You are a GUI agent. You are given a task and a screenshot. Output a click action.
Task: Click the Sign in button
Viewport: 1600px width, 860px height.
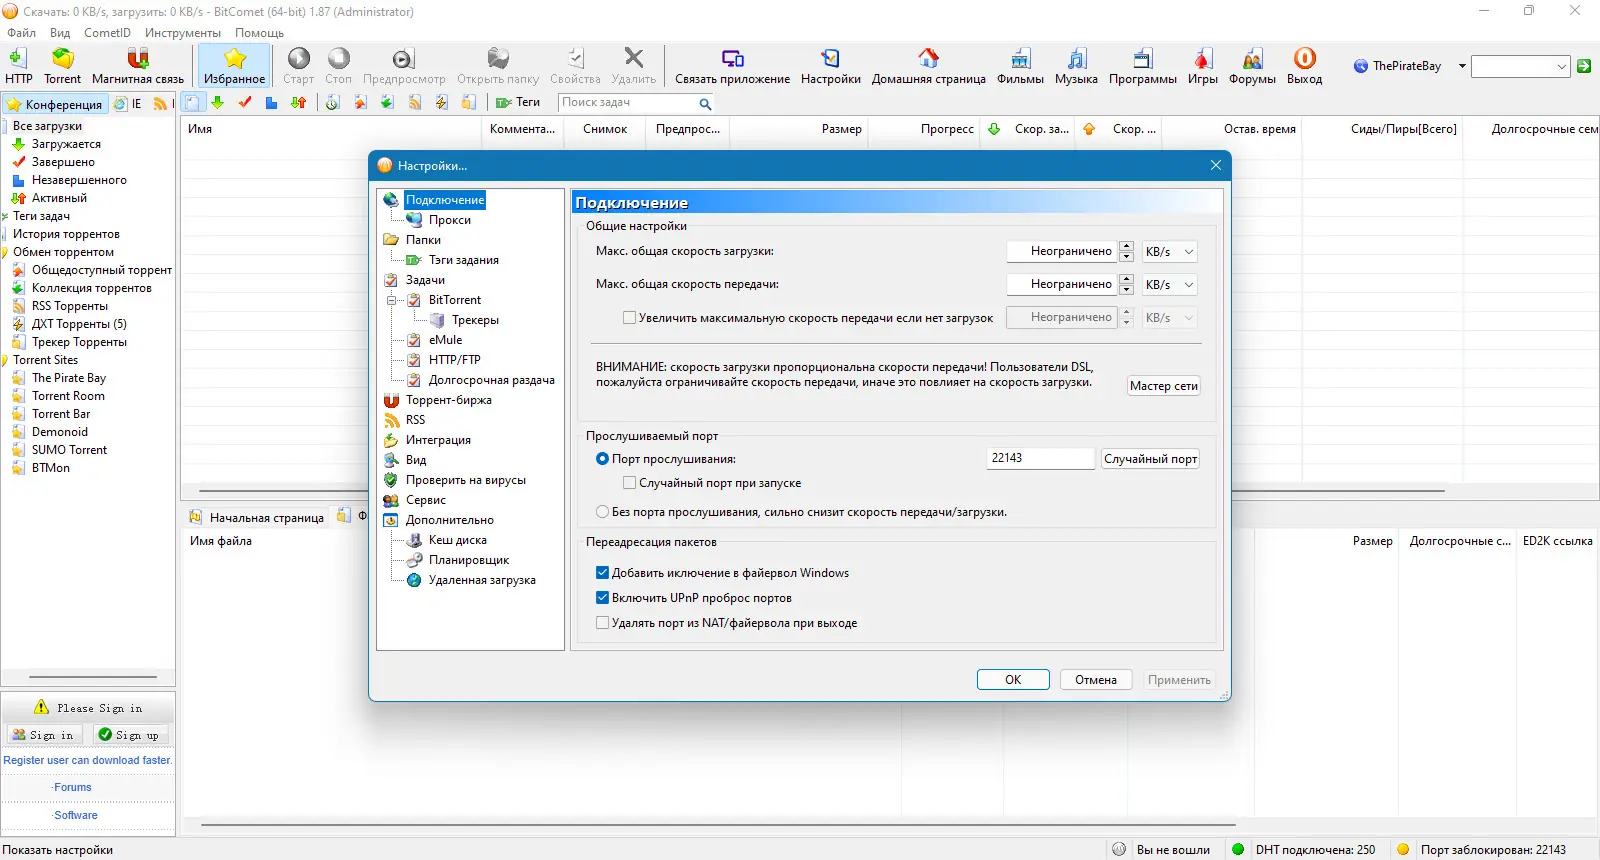(44, 735)
